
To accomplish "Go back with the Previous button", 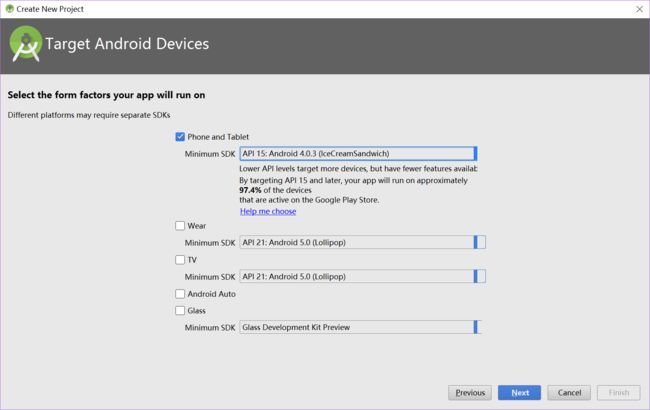I will click(x=470, y=393).
